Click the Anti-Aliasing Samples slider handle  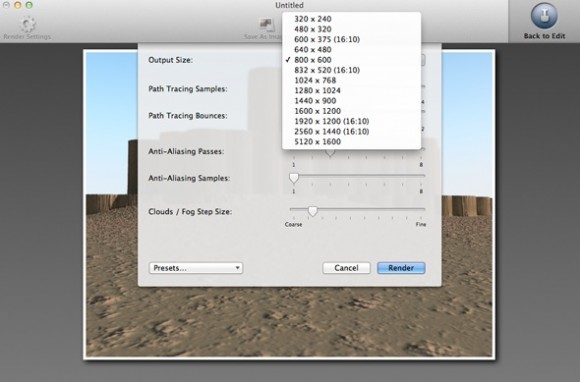(294, 178)
